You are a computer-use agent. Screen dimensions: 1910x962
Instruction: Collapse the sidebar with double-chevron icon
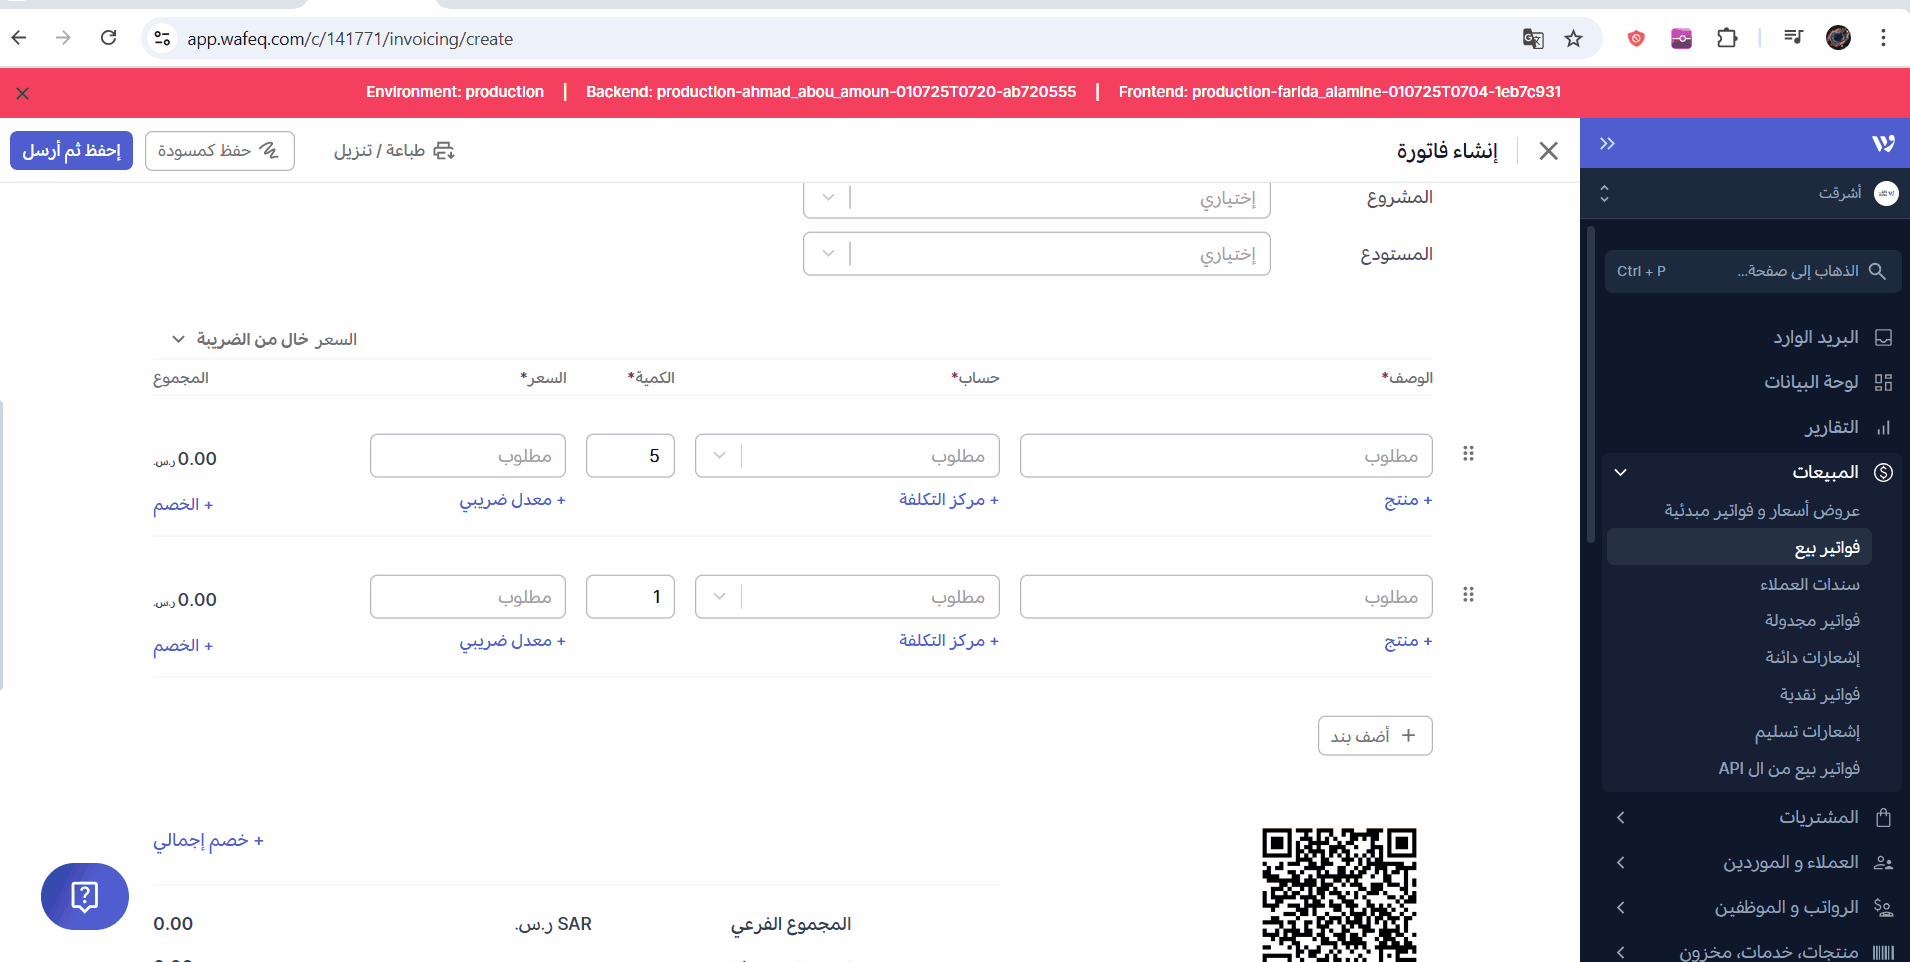pyautogui.click(x=1607, y=143)
